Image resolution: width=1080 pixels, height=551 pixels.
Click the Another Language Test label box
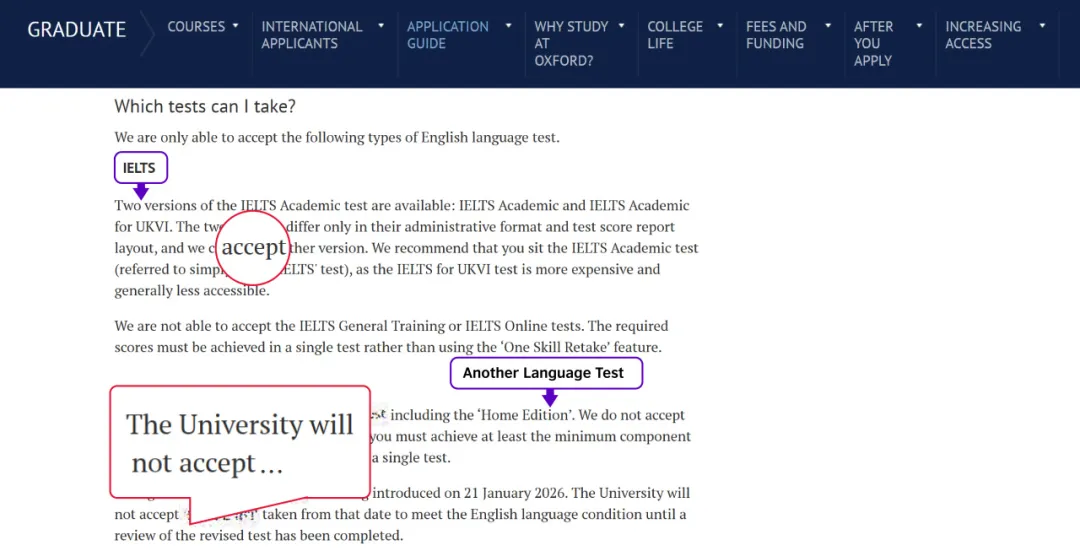[543, 373]
